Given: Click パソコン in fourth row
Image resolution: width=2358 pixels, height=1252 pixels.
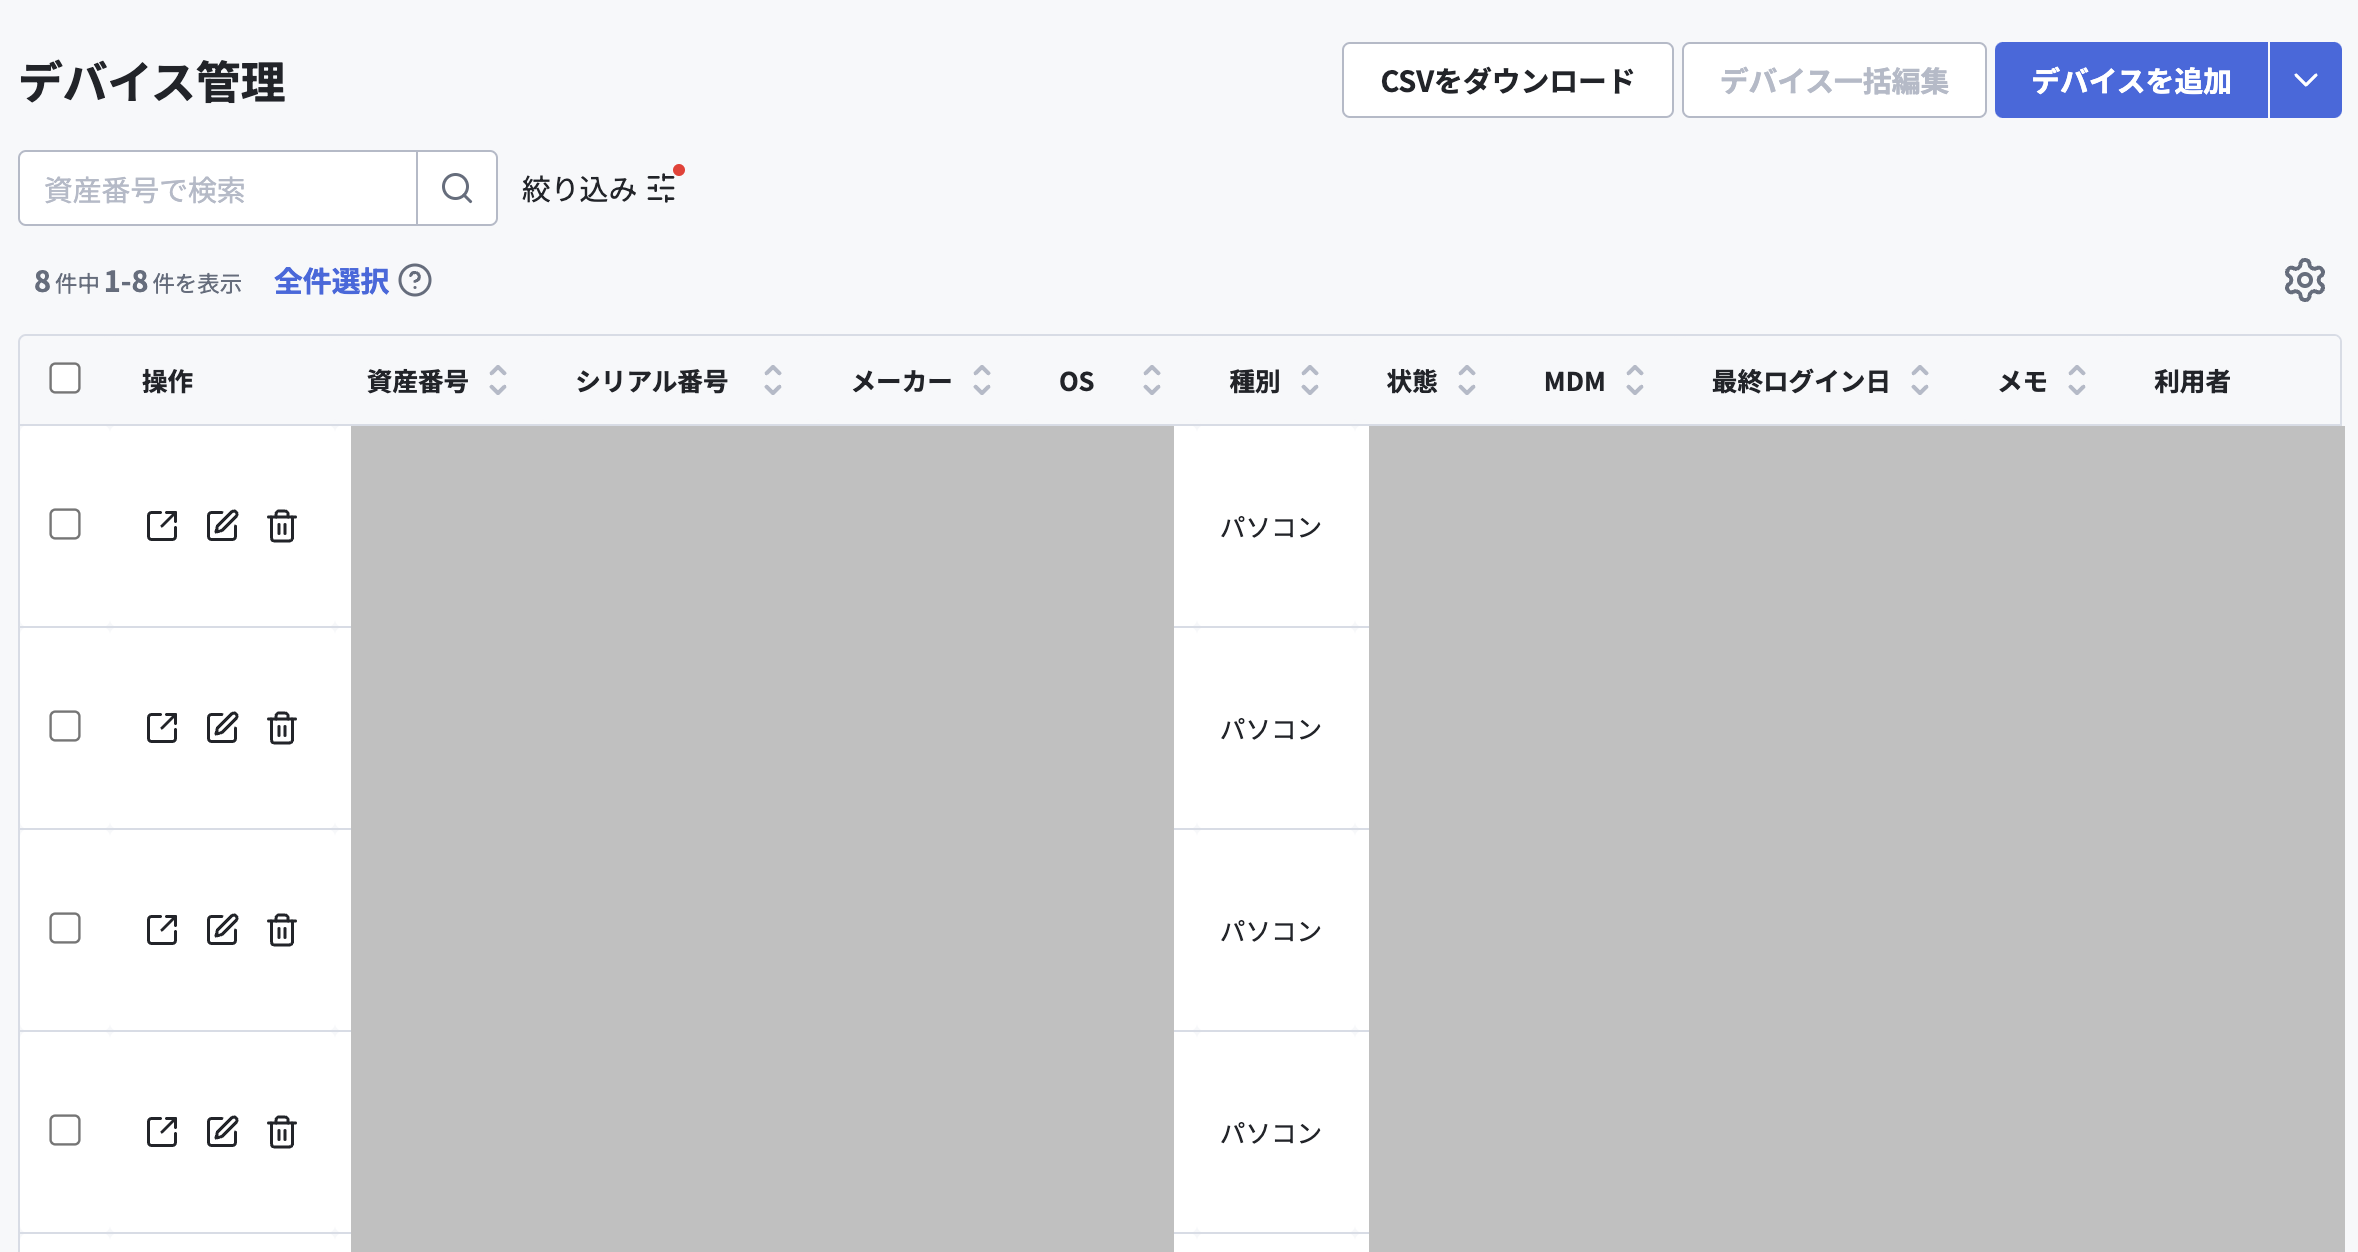Looking at the screenshot, I should (1271, 1132).
